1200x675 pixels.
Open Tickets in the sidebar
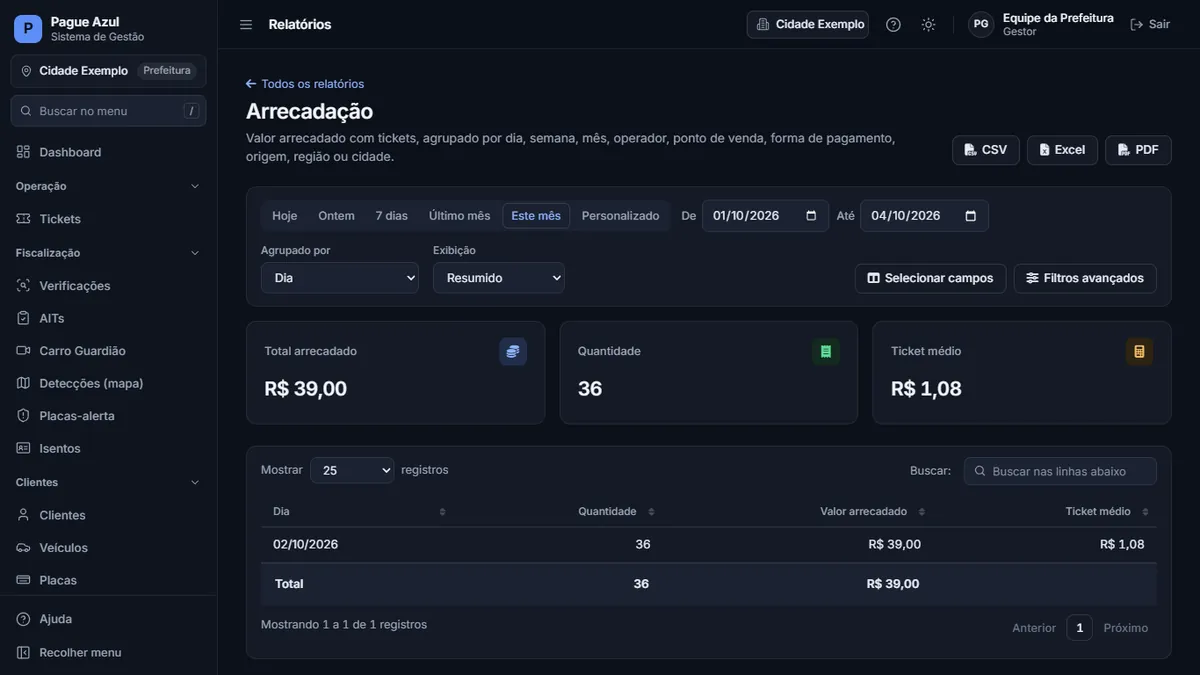(x=108, y=219)
